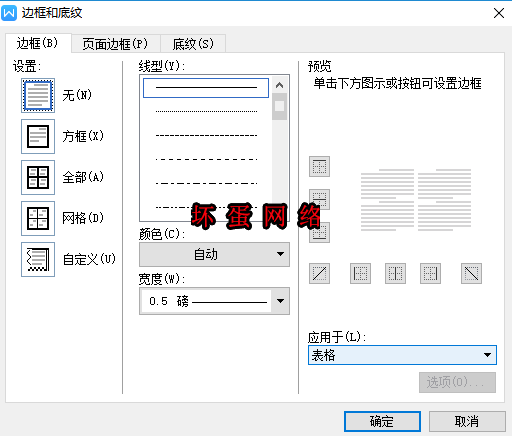
Task: Open the 颜色 color dropdown set to 自动
Action: 214,254
